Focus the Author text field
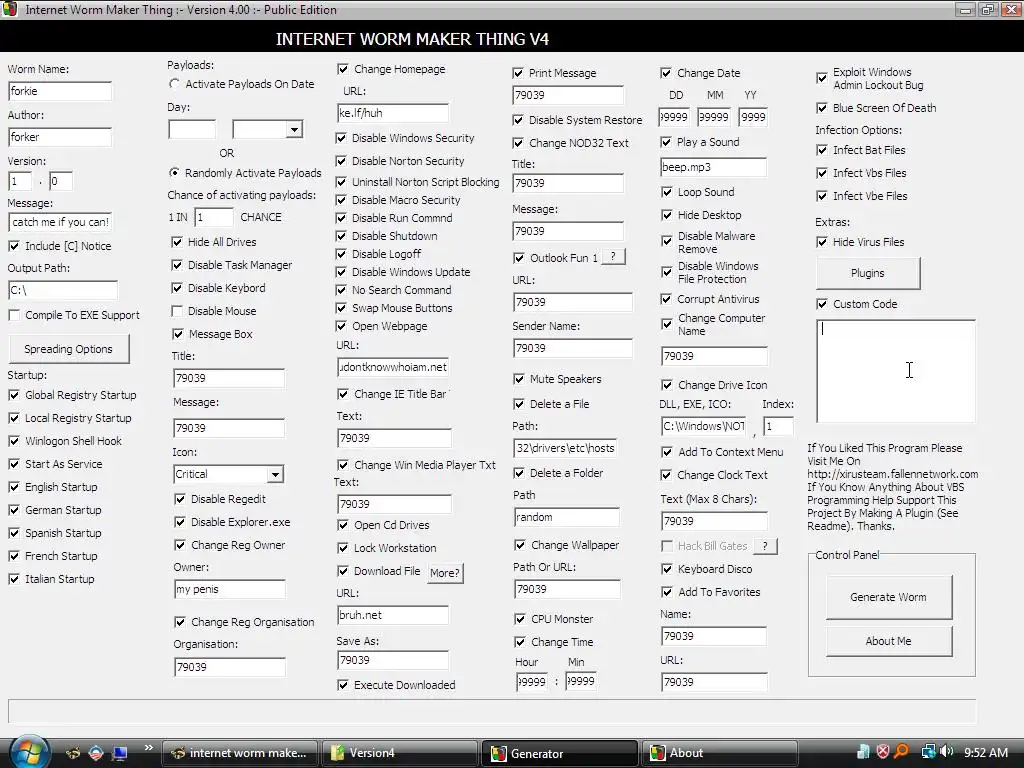The height and width of the screenshot is (768, 1024). click(60, 136)
